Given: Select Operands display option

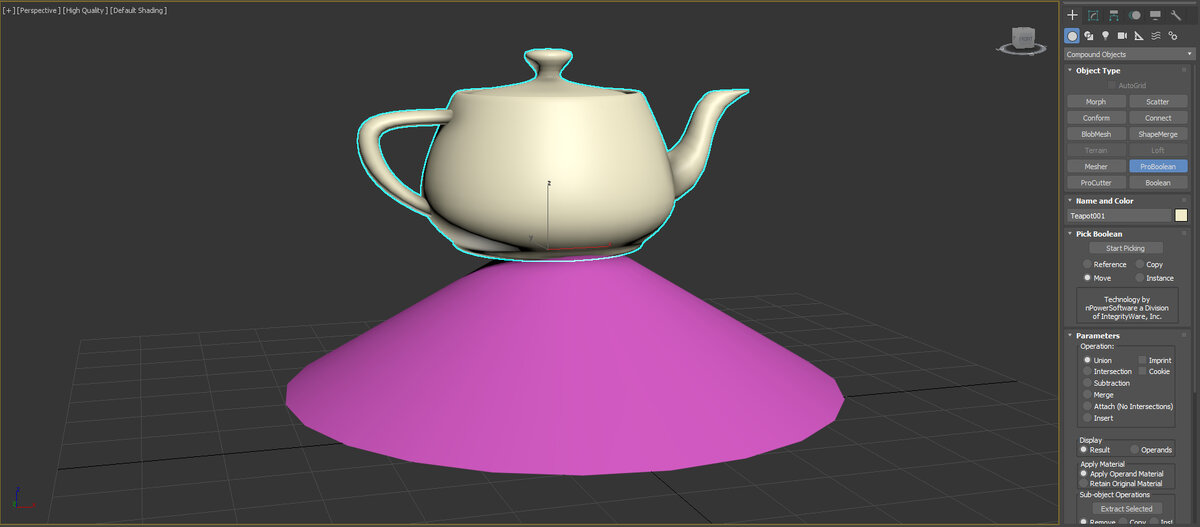Looking at the screenshot, I should click(x=1151, y=450).
